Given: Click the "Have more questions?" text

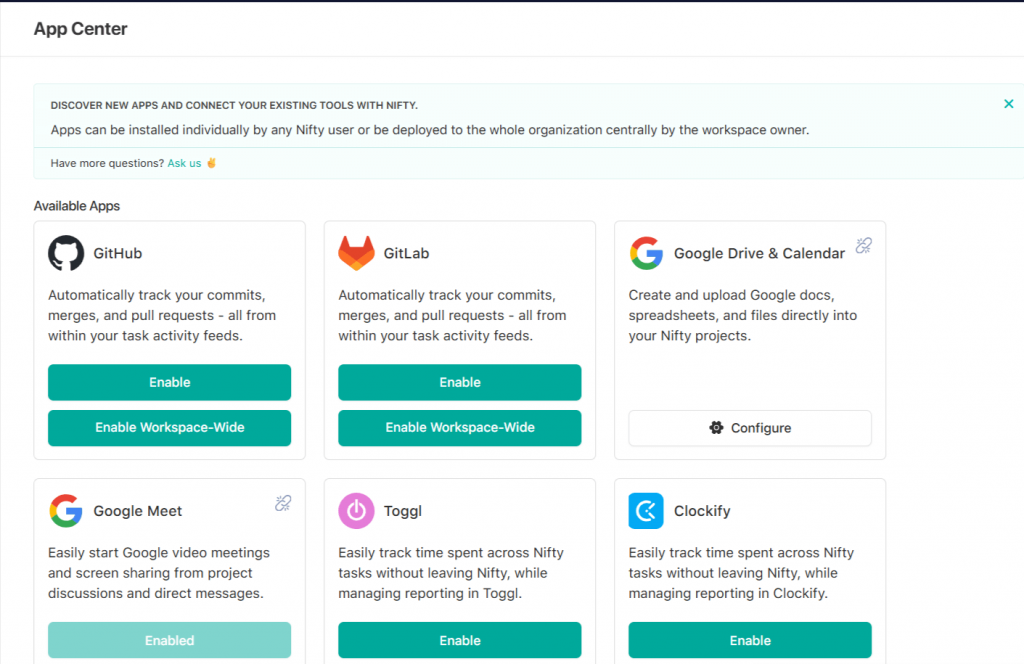Looking at the screenshot, I should [107, 163].
